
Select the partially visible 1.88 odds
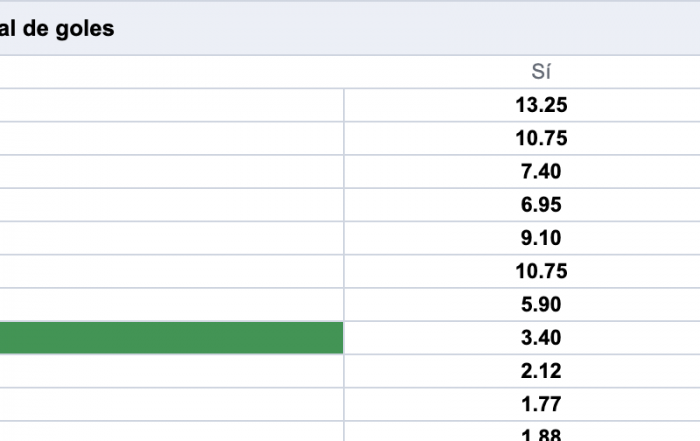(x=541, y=435)
